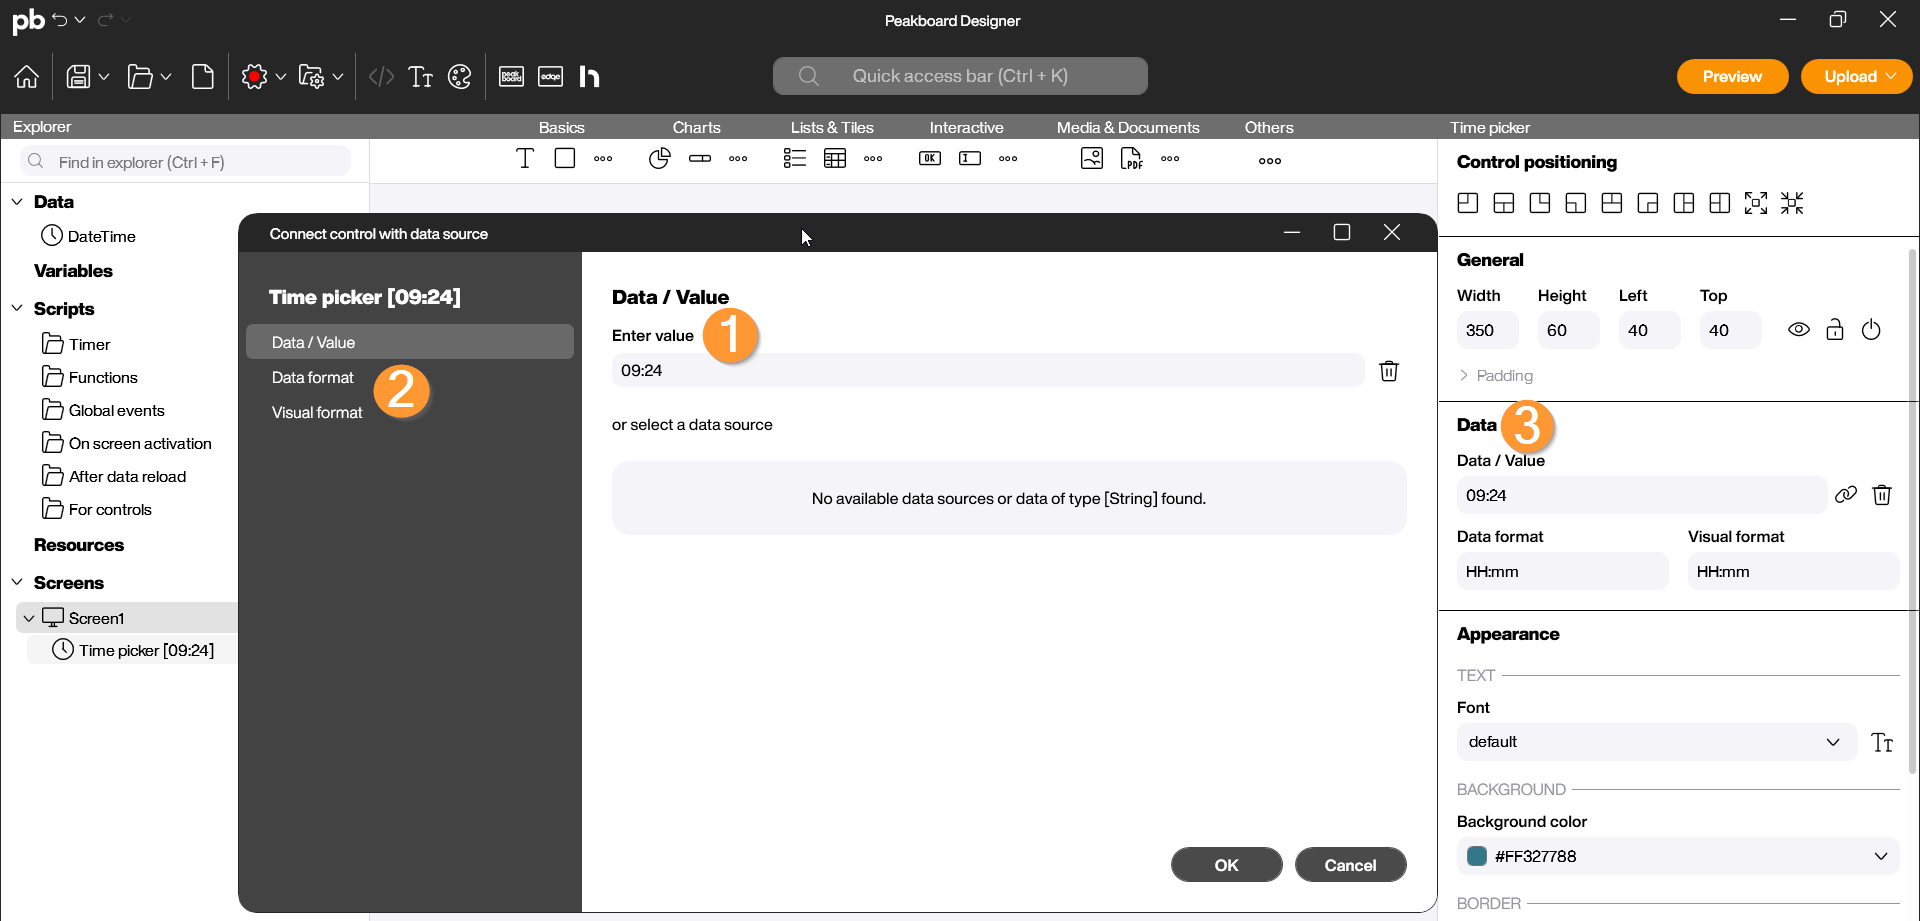
Task: Switch to Data format in dialog sidebar
Action: (x=313, y=378)
